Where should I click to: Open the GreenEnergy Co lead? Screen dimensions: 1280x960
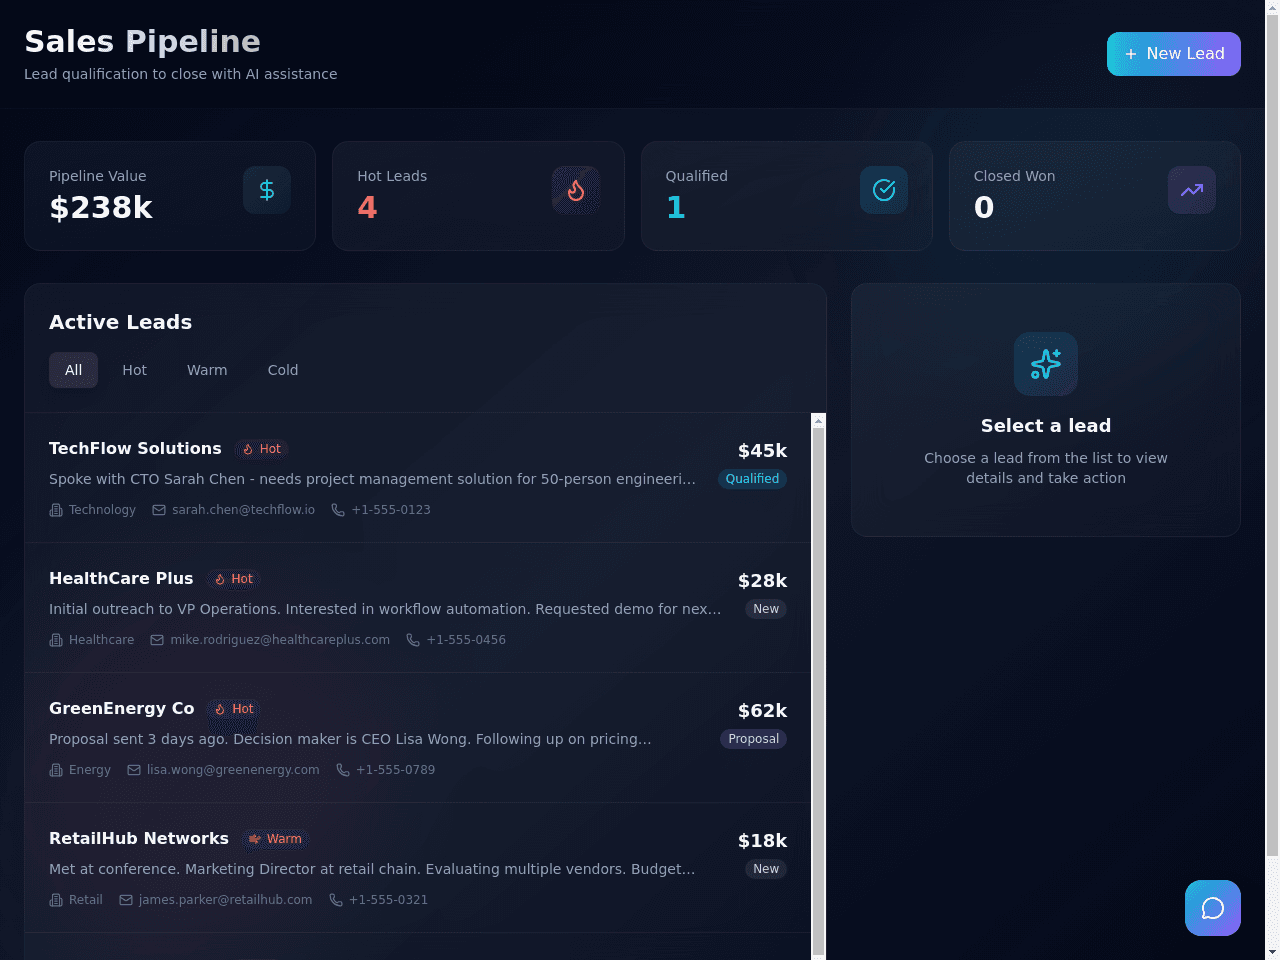(418, 738)
